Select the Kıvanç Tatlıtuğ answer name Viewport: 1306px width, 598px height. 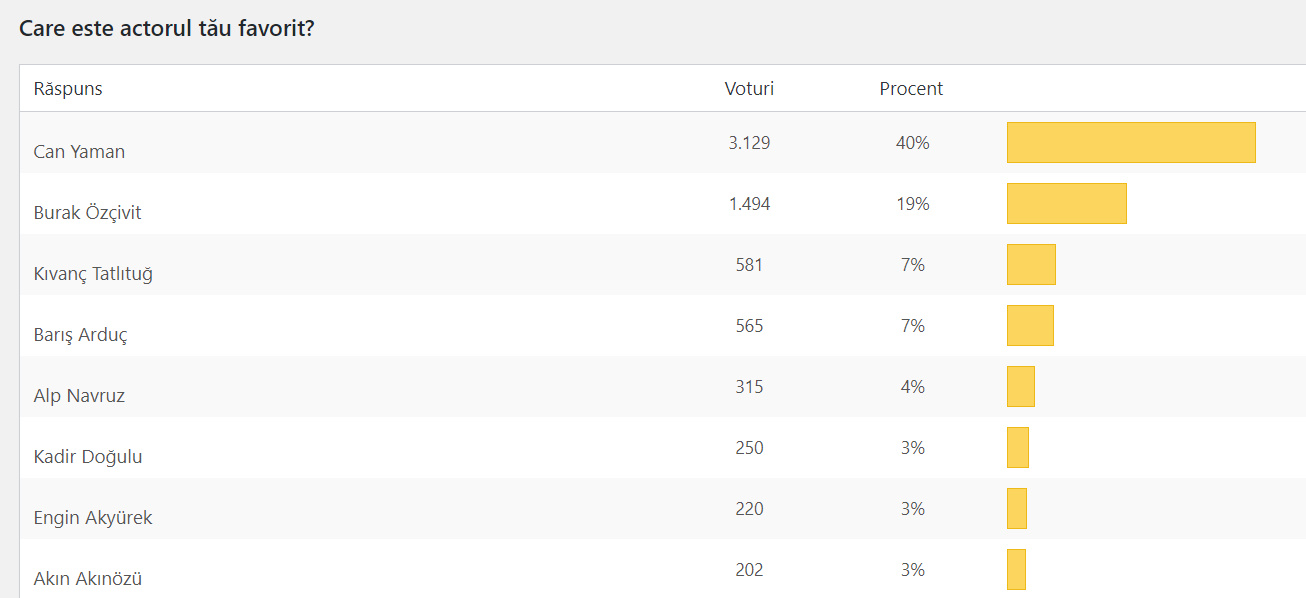coord(93,274)
